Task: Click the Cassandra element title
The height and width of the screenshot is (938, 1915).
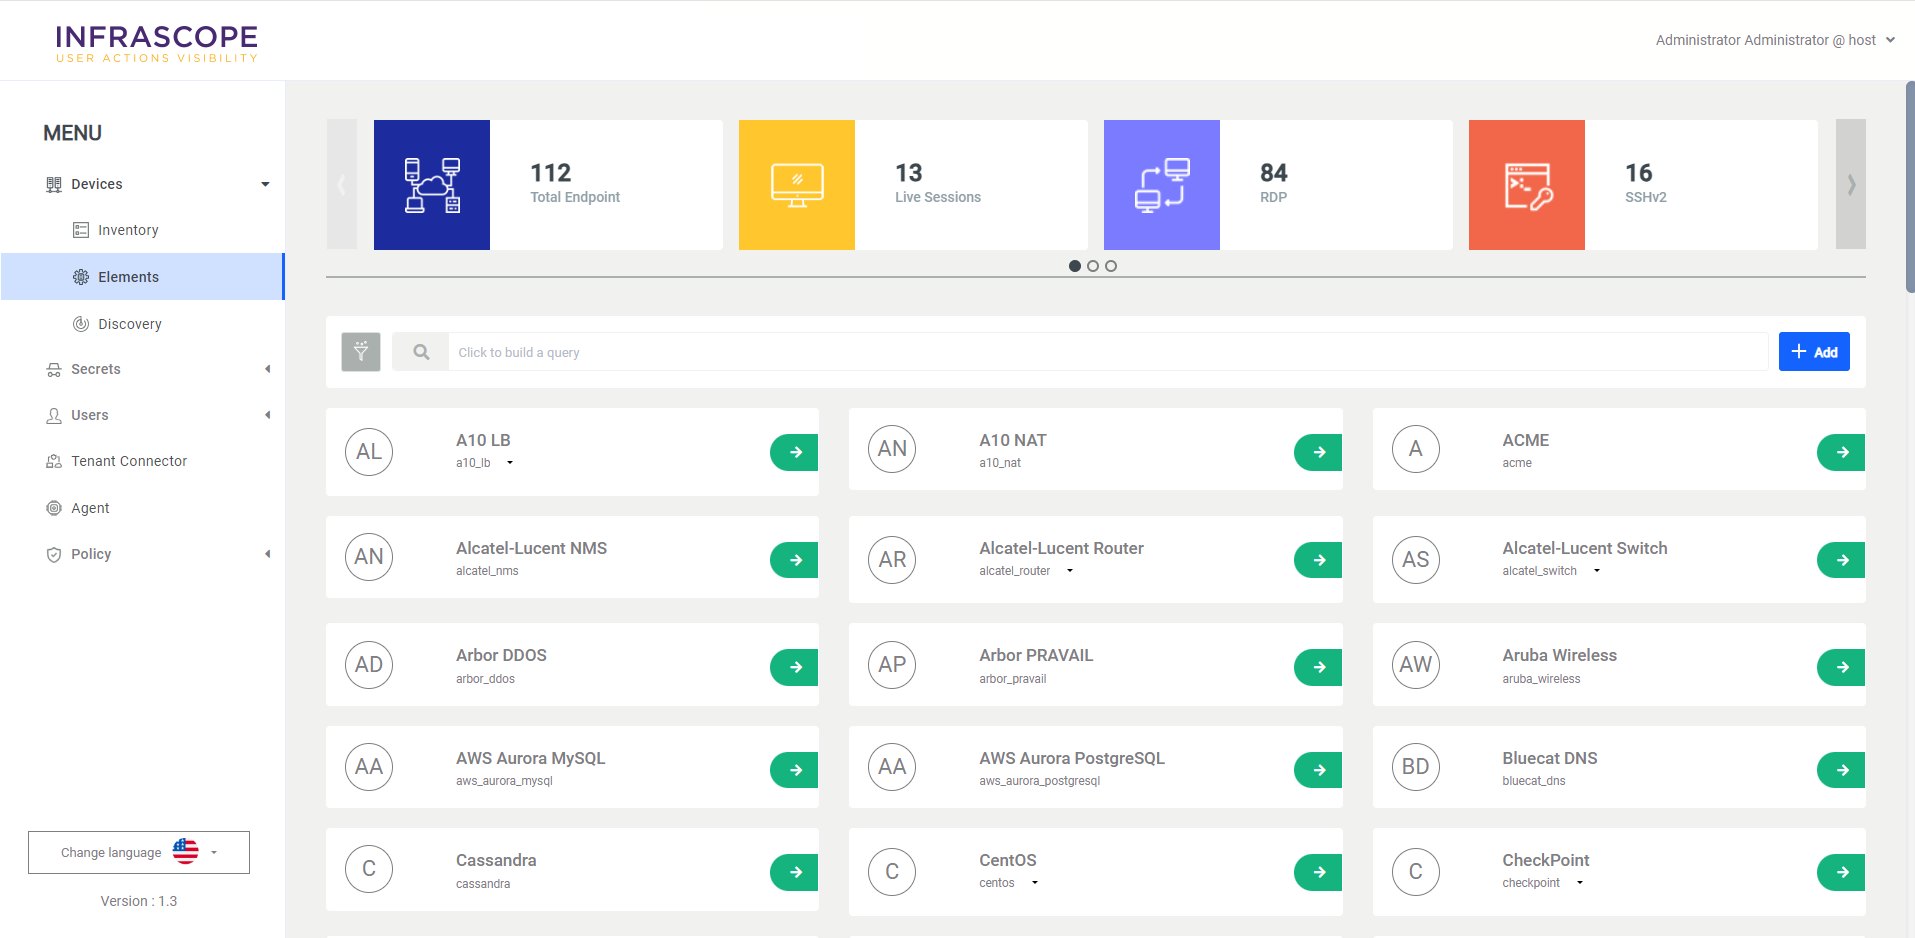Action: point(496,860)
